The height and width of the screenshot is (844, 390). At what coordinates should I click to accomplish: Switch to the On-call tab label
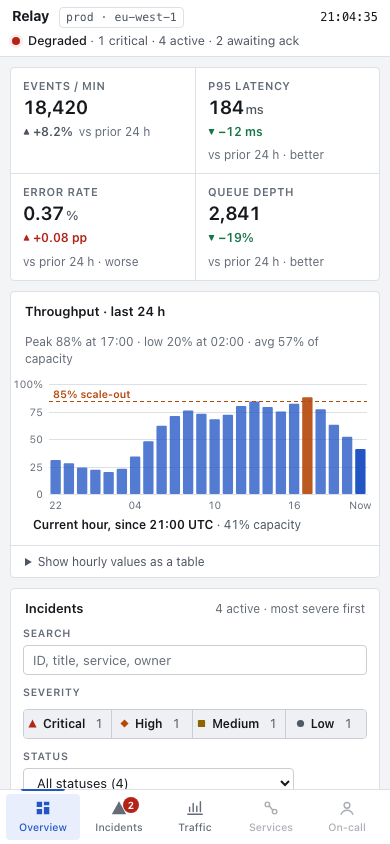[347, 827]
